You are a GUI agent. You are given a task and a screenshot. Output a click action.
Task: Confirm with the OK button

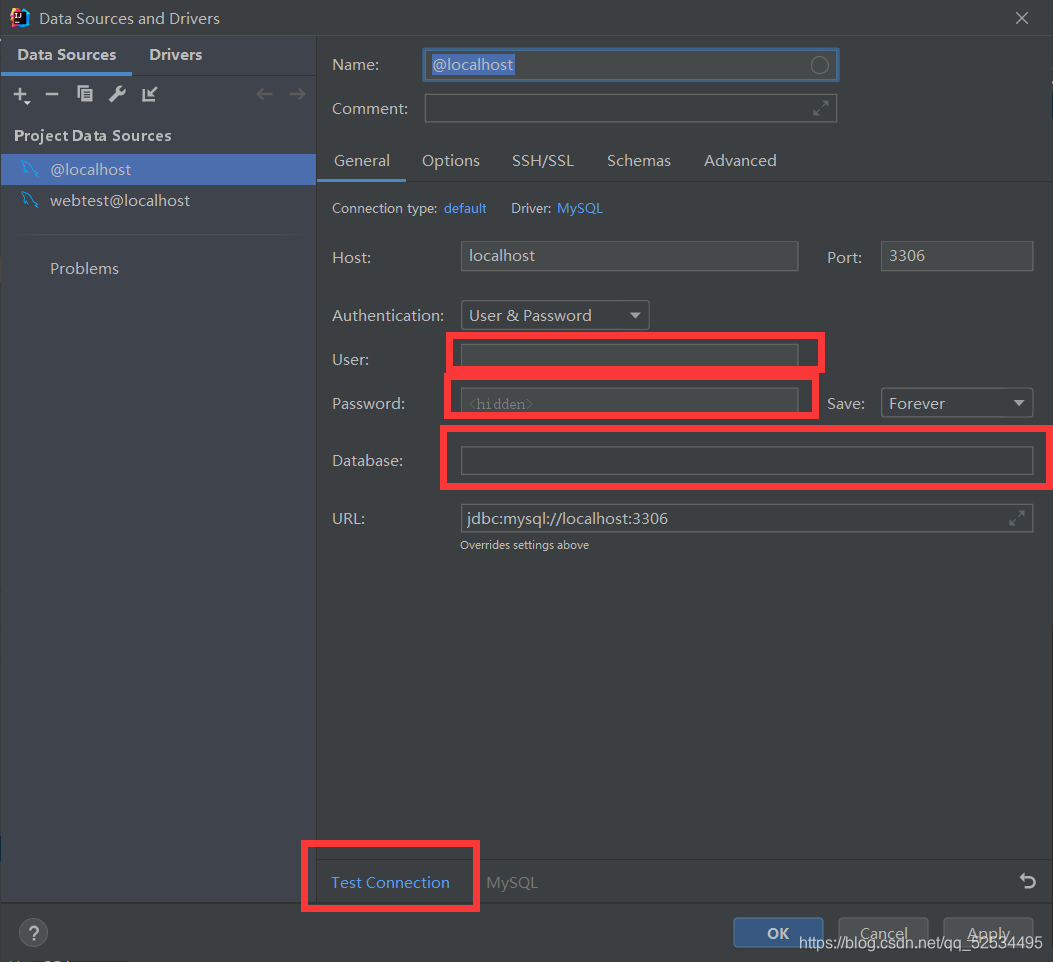(778, 932)
